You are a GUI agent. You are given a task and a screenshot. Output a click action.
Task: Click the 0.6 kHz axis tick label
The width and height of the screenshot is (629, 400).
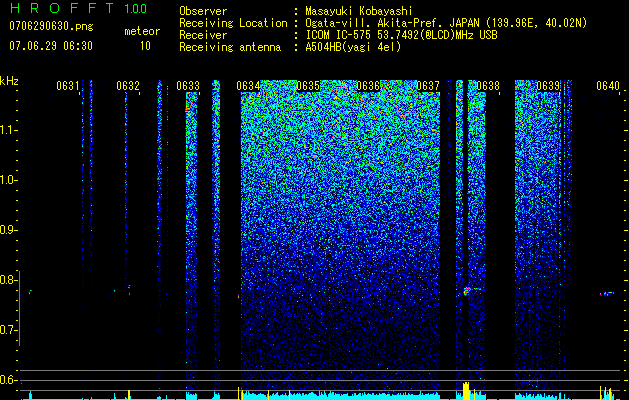pyautogui.click(x=7, y=380)
